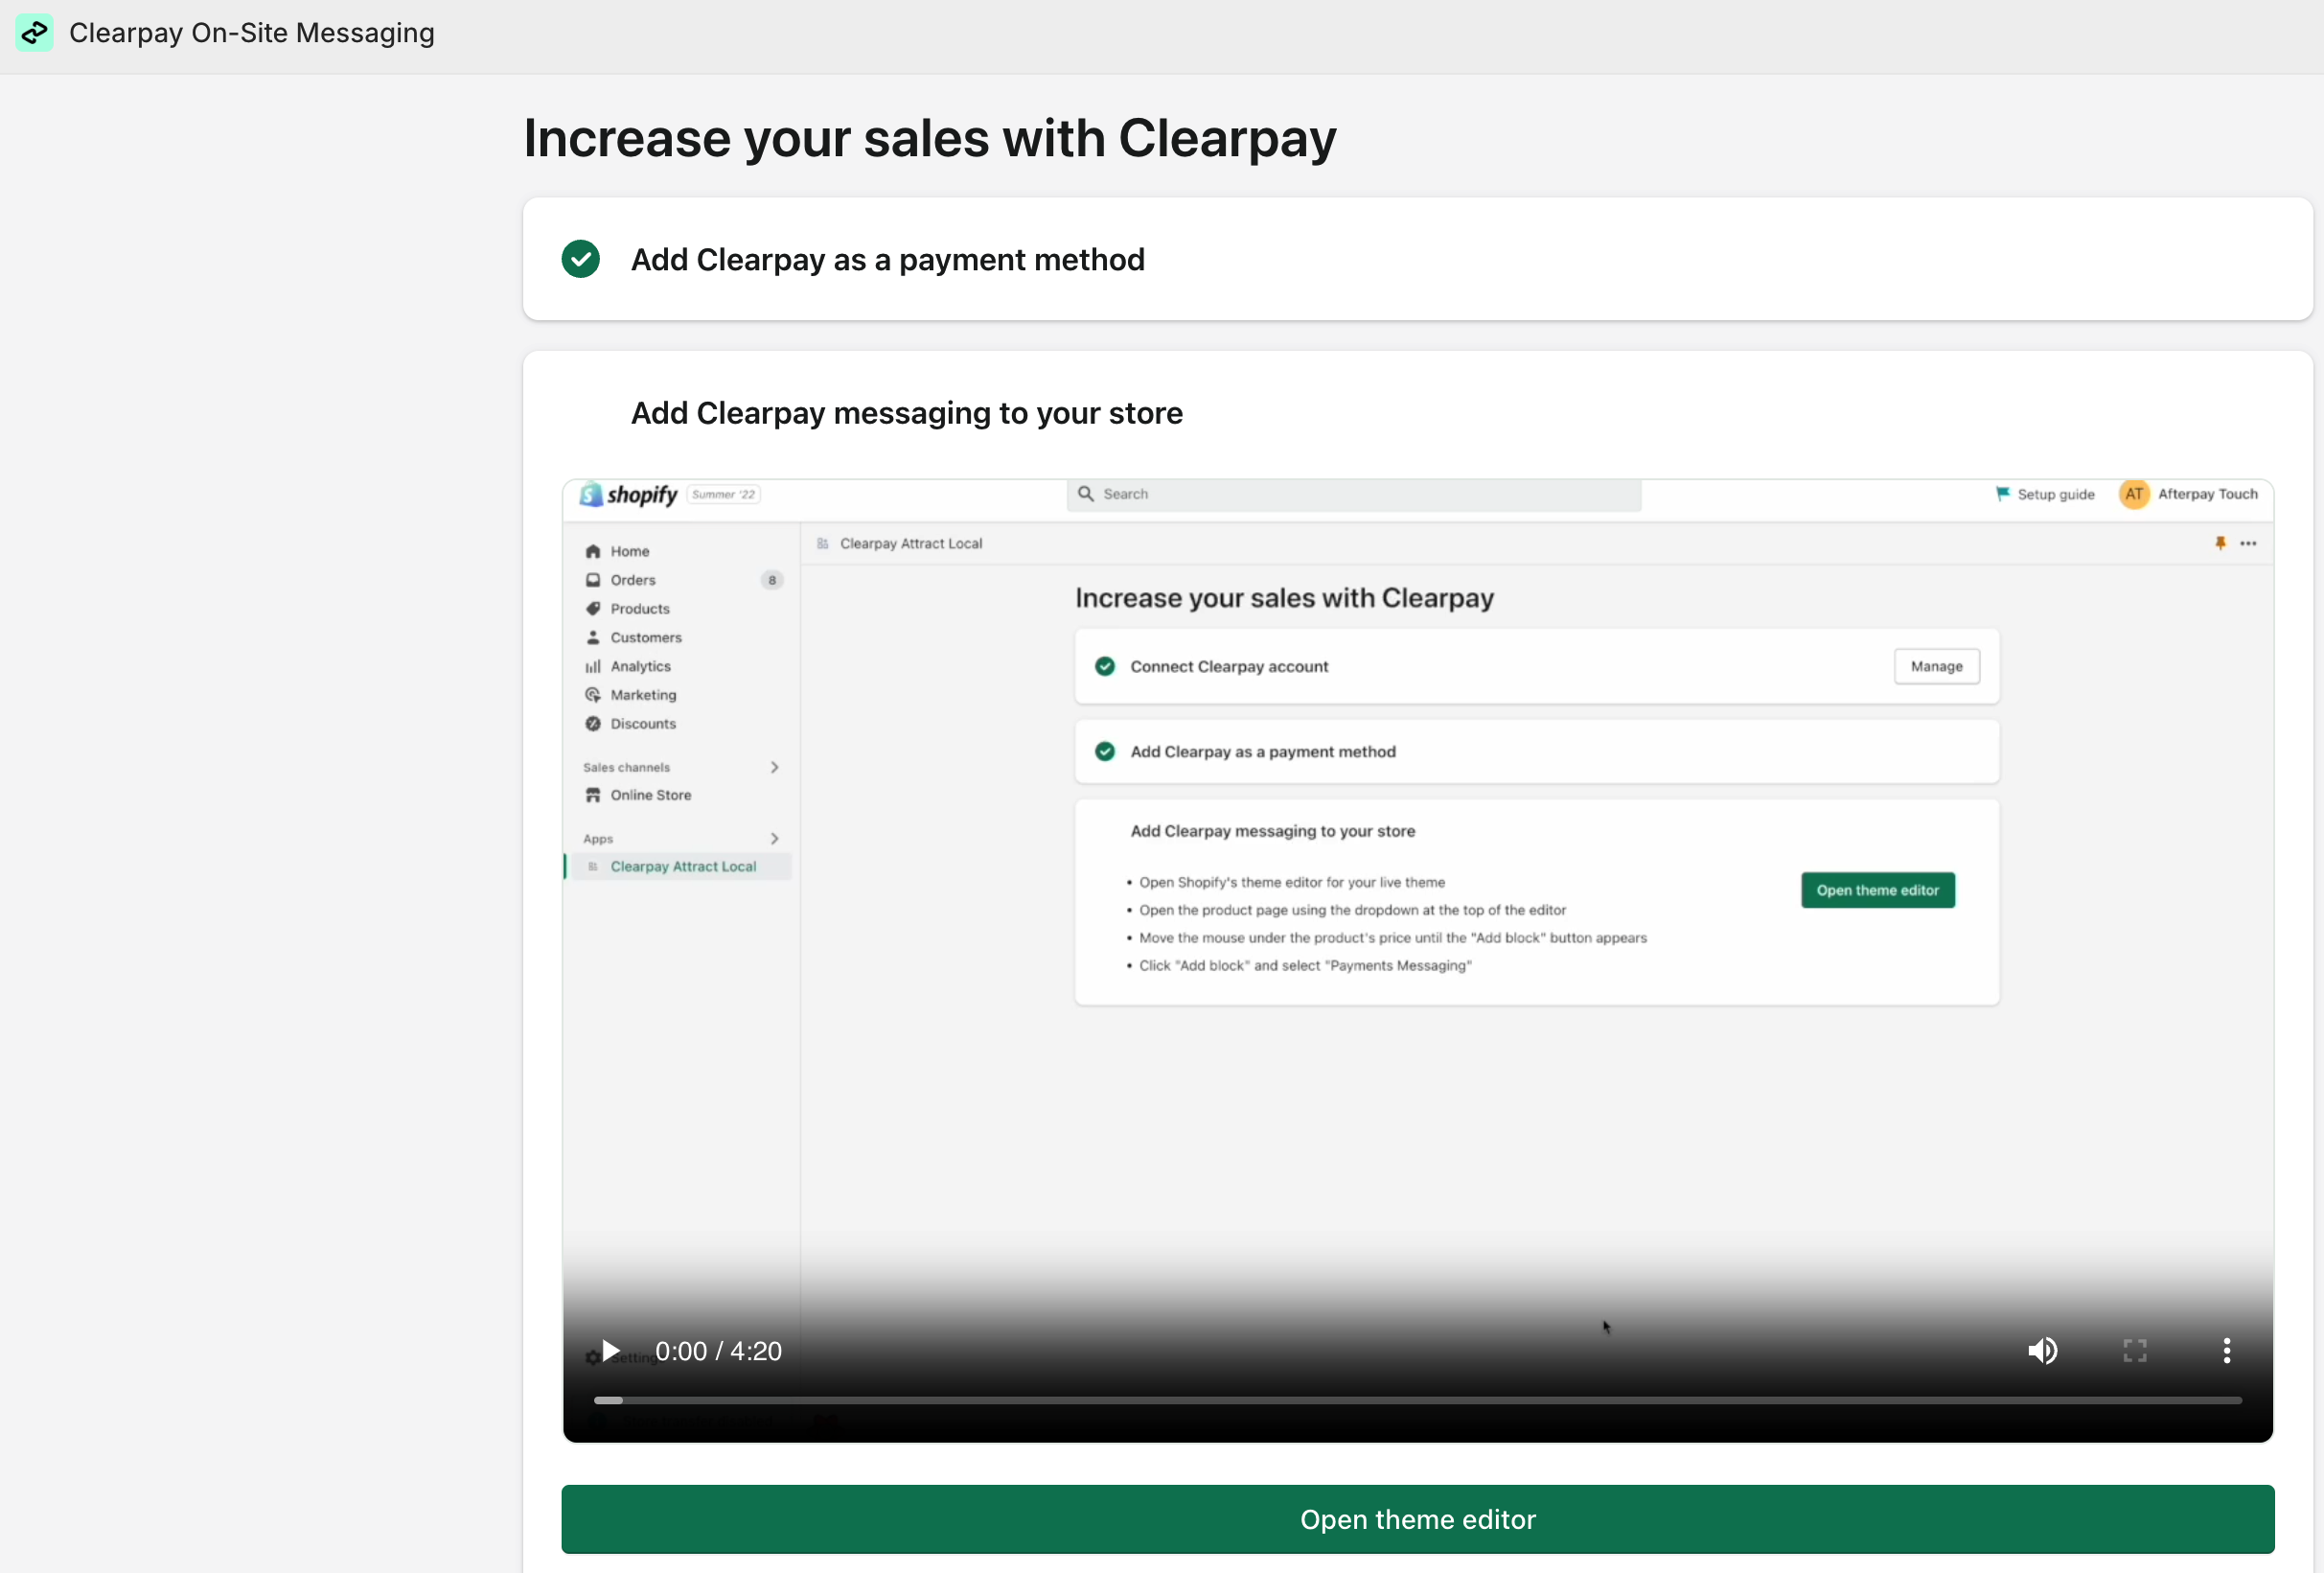Mute the video with speaker icon
Image resolution: width=2324 pixels, height=1573 pixels.
(2042, 1351)
